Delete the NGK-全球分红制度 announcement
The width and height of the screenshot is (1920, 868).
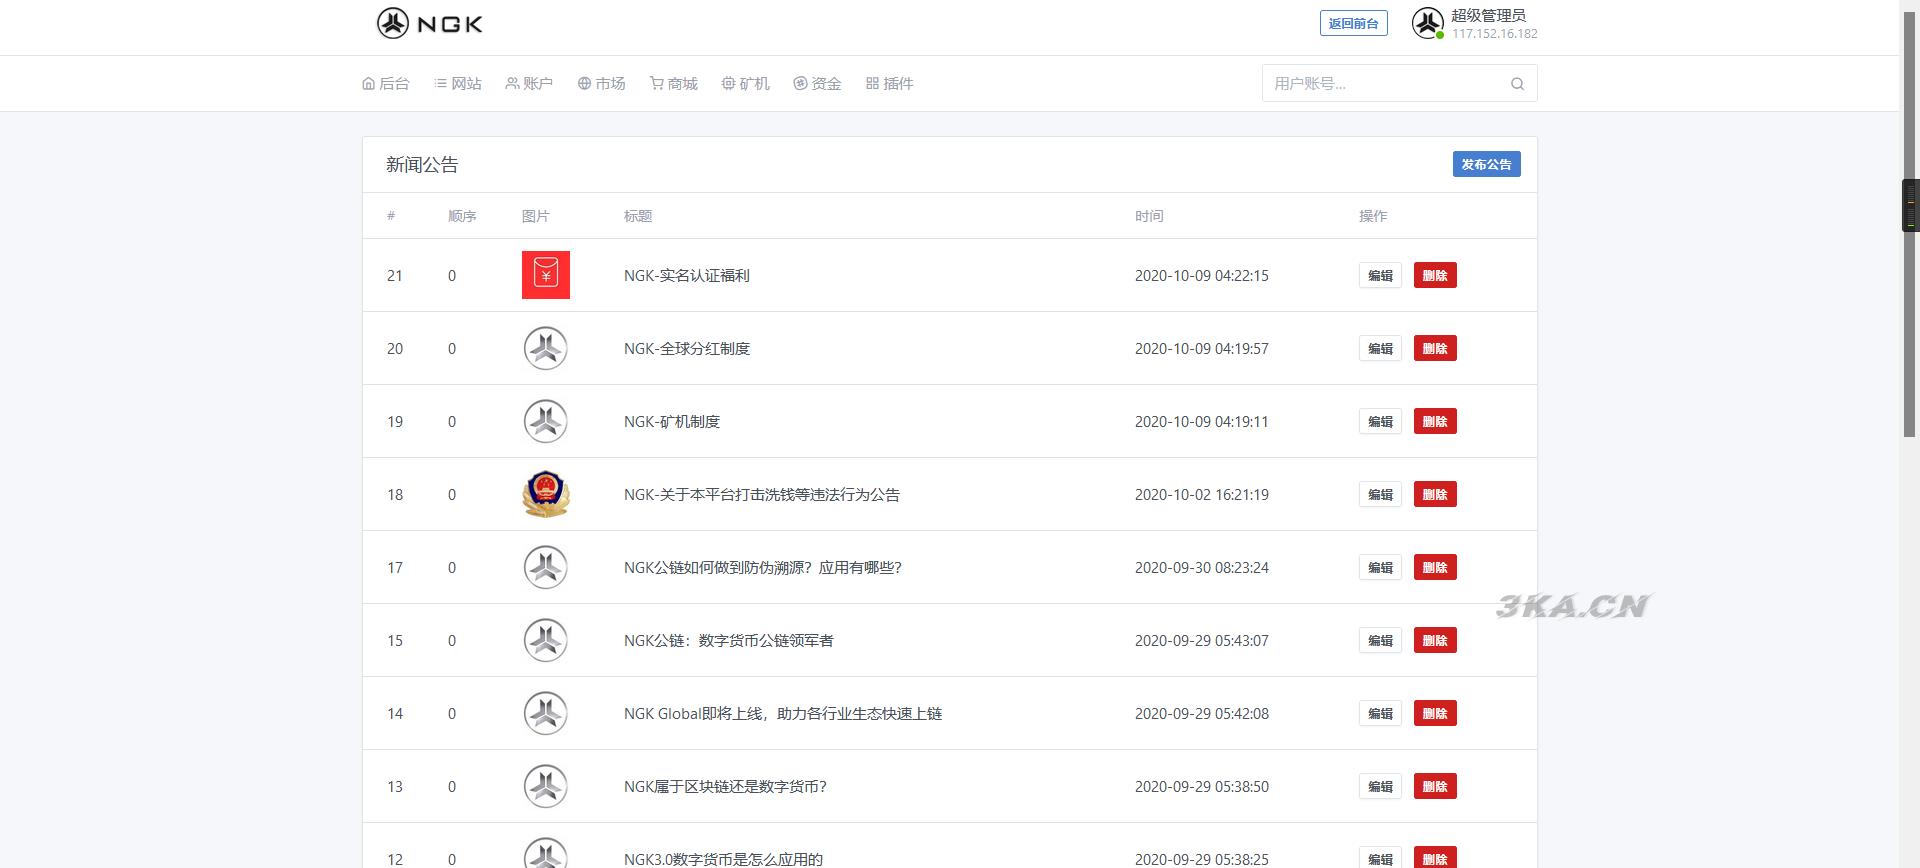coord(1434,349)
